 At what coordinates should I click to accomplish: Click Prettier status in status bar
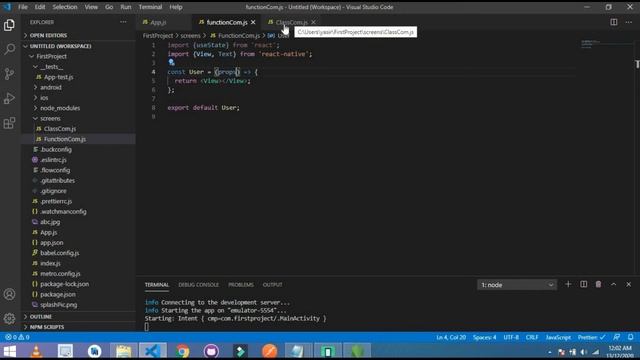[x=591, y=337]
